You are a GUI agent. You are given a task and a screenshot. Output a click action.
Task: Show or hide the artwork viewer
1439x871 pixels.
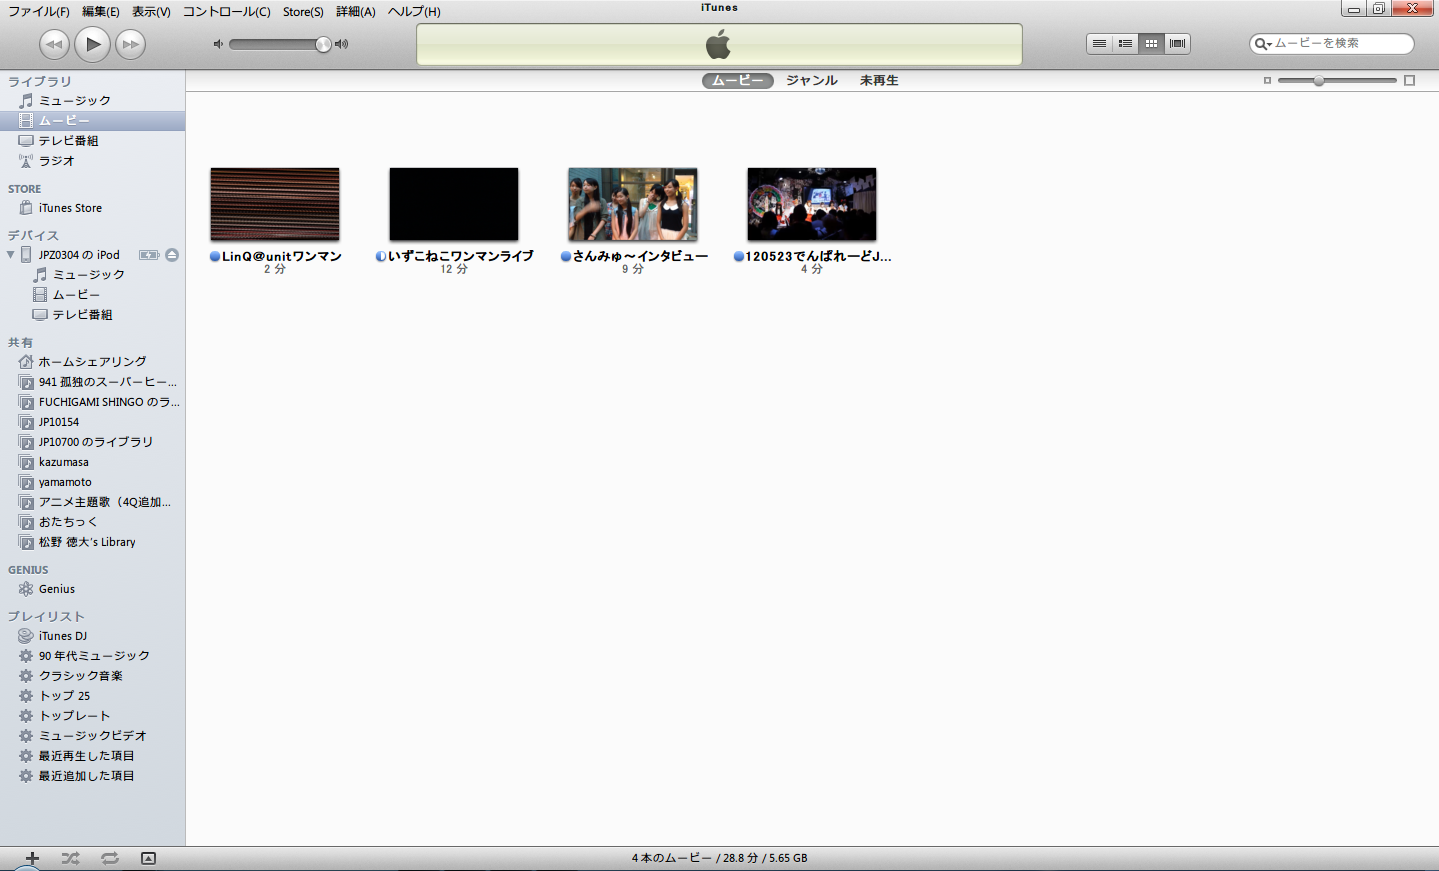148,858
